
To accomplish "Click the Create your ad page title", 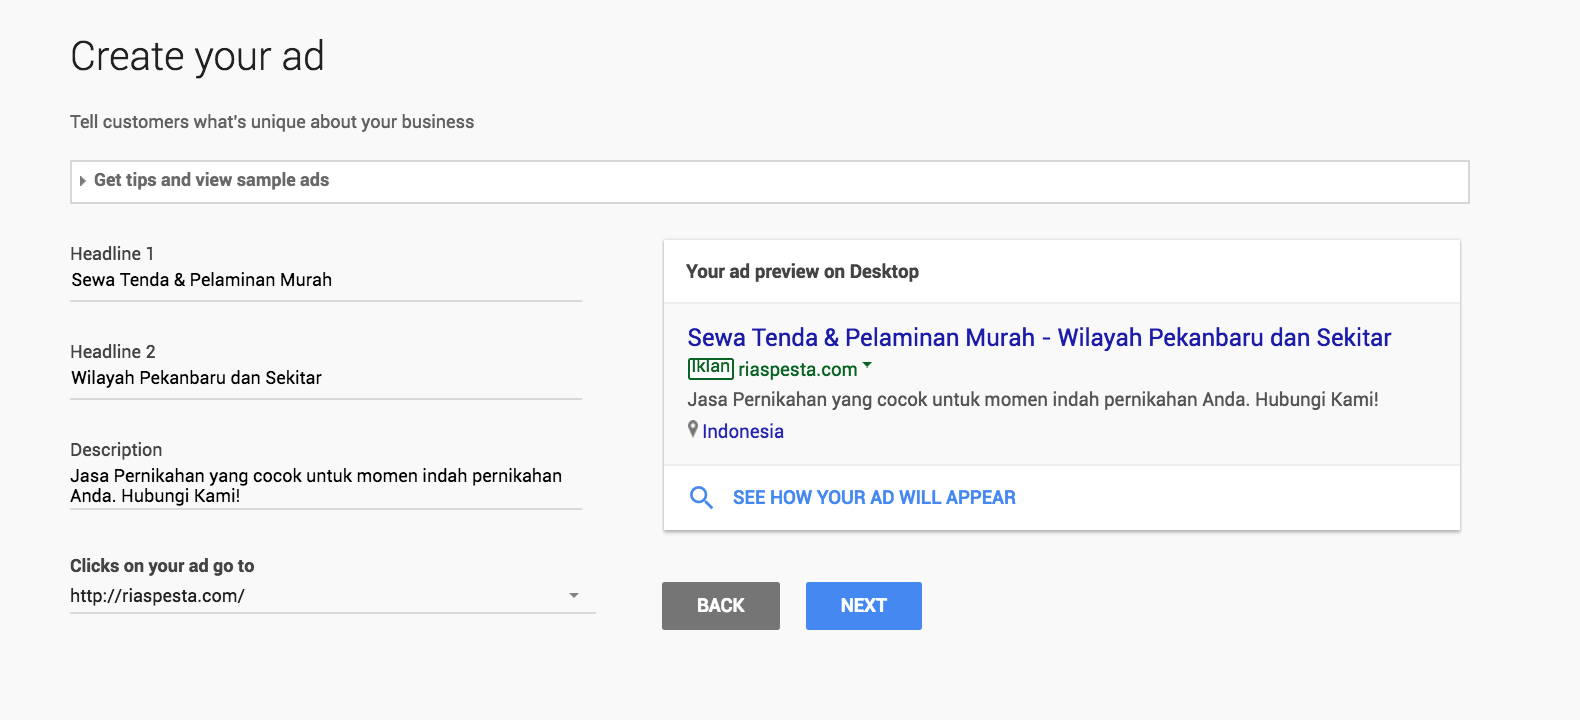I will click(195, 57).
